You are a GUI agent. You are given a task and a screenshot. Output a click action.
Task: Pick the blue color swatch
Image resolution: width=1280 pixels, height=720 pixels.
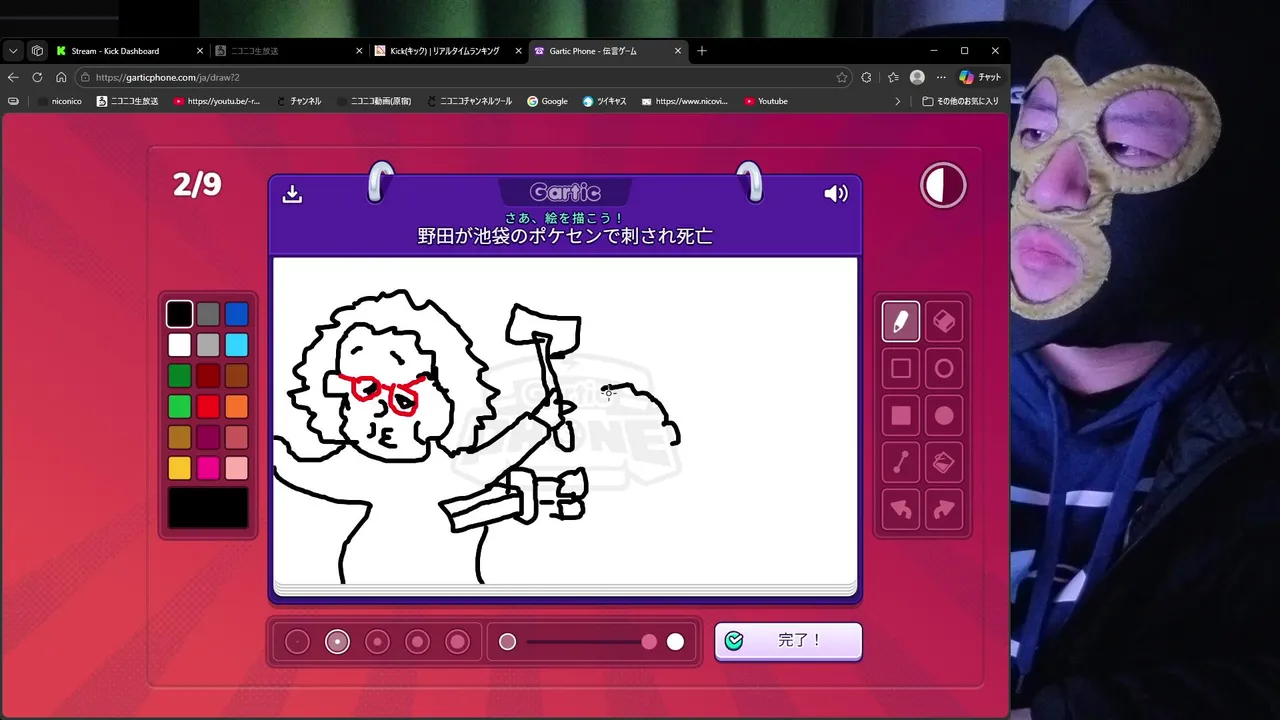[x=236, y=314]
